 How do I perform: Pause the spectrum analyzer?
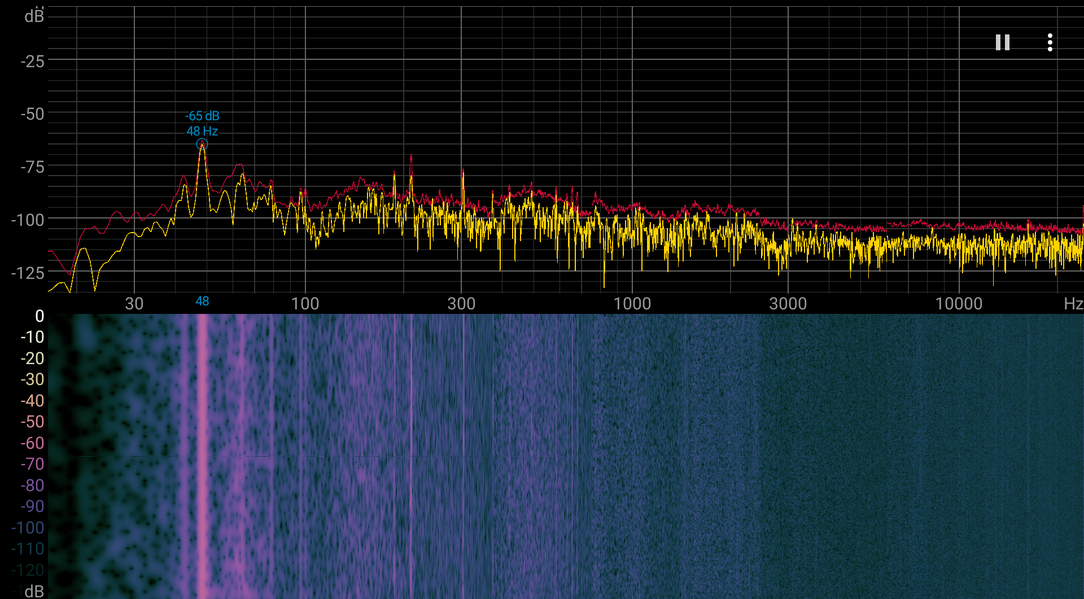[1002, 43]
